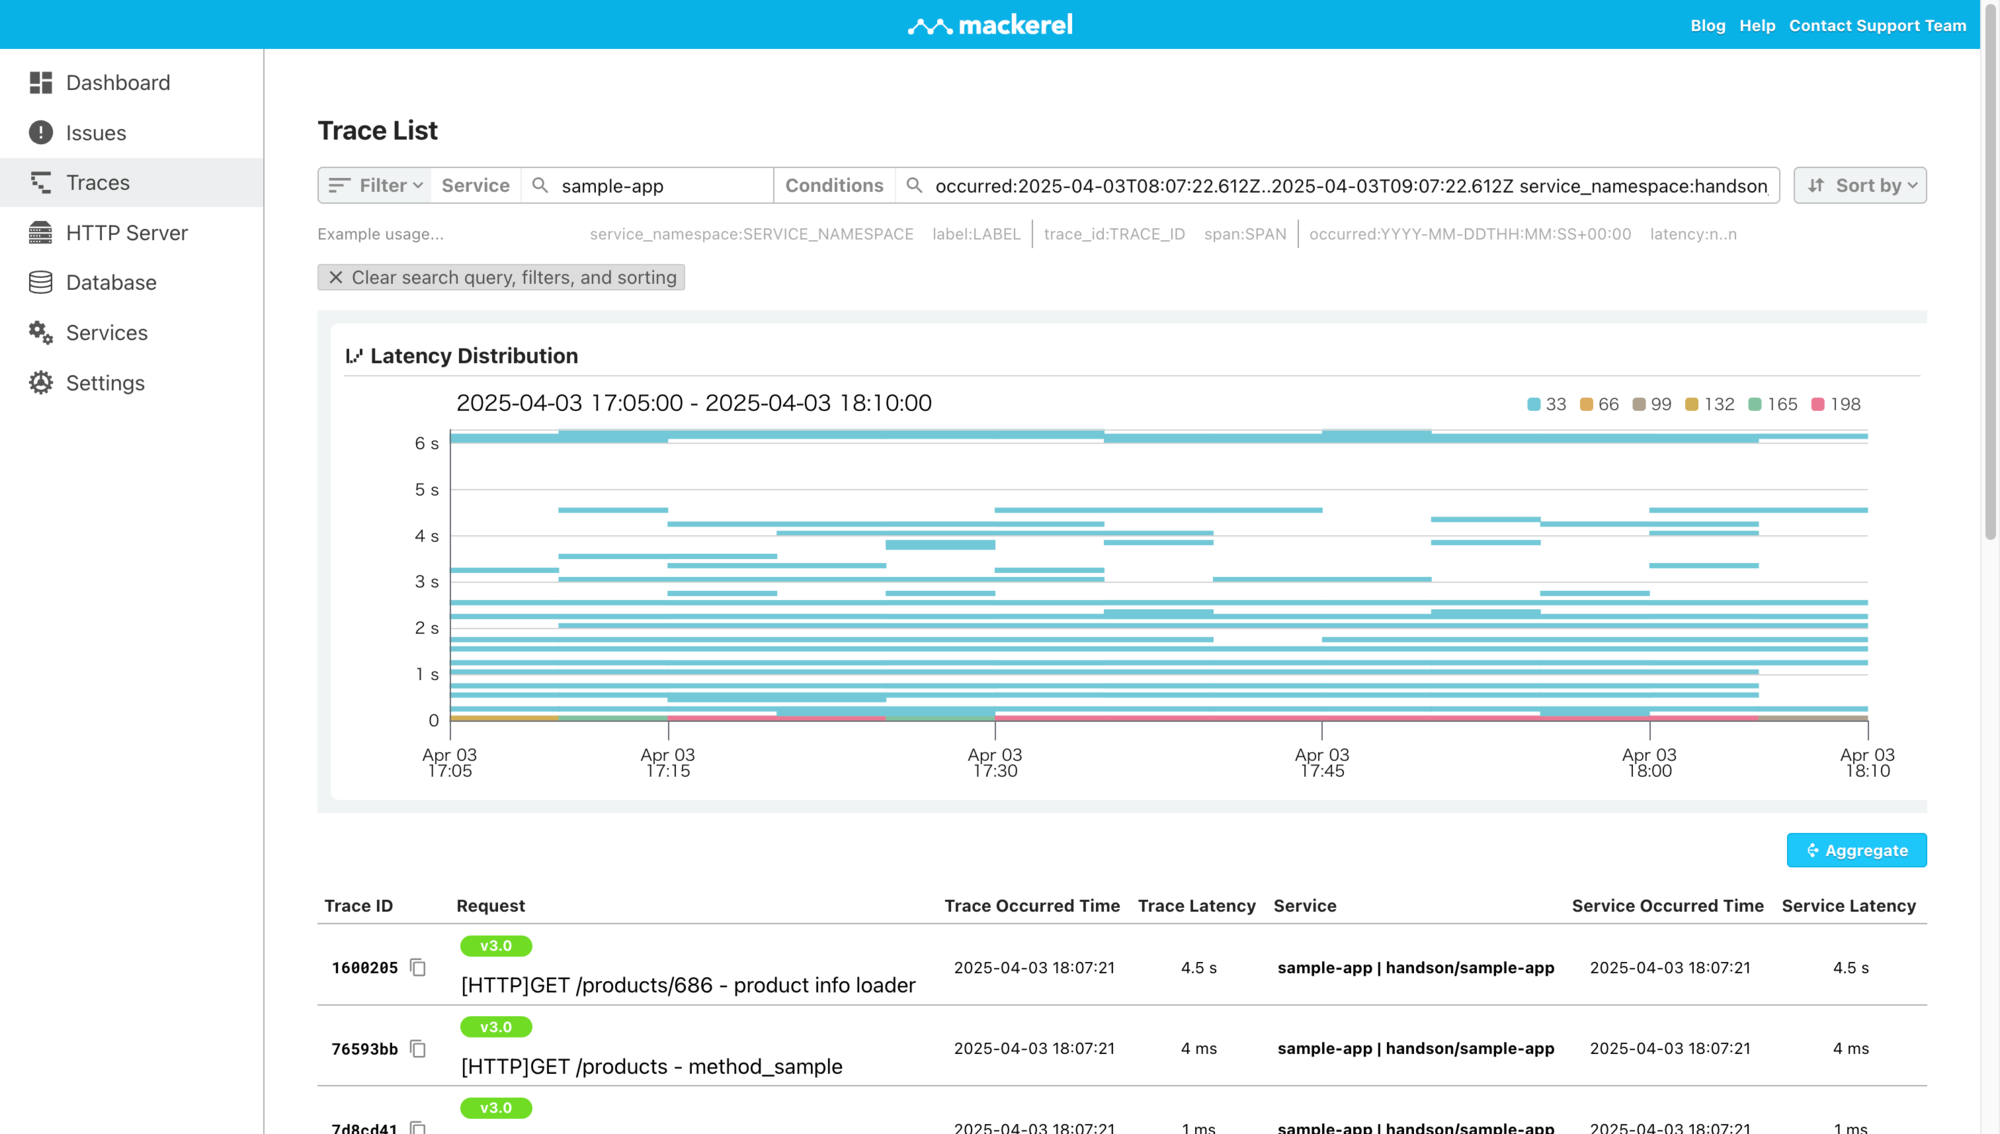Open the Settings gear icon
The image size is (2000, 1134).
click(x=41, y=383)
